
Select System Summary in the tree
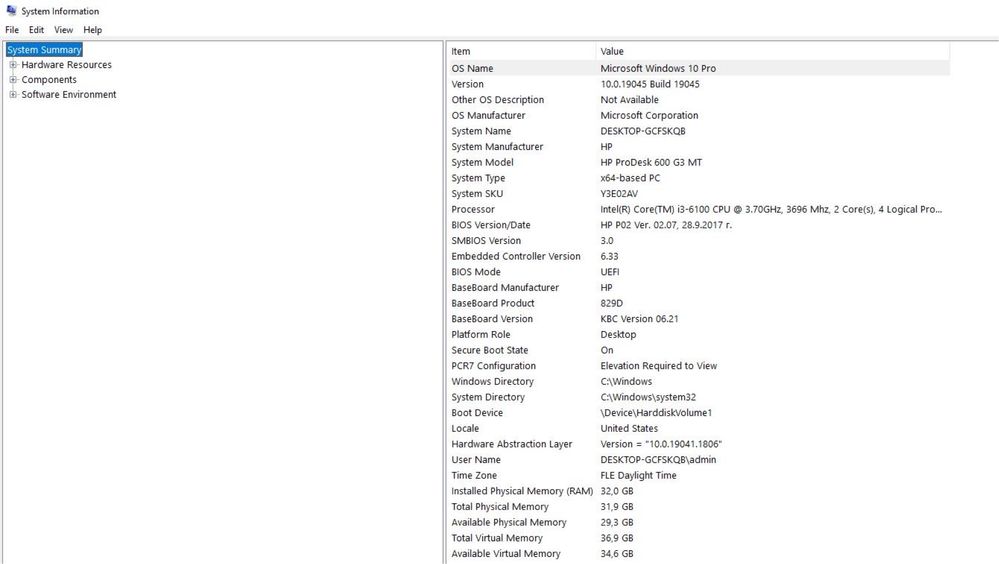(44, 50)
